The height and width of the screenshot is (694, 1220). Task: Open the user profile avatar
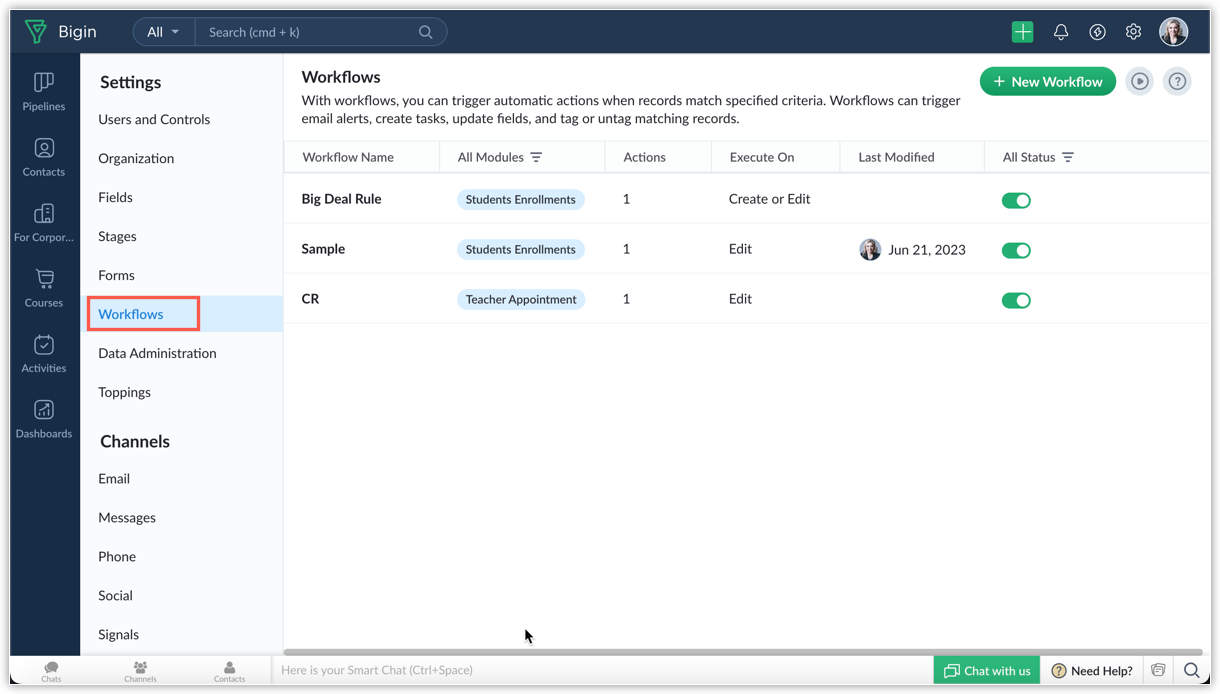(1173, 32)
